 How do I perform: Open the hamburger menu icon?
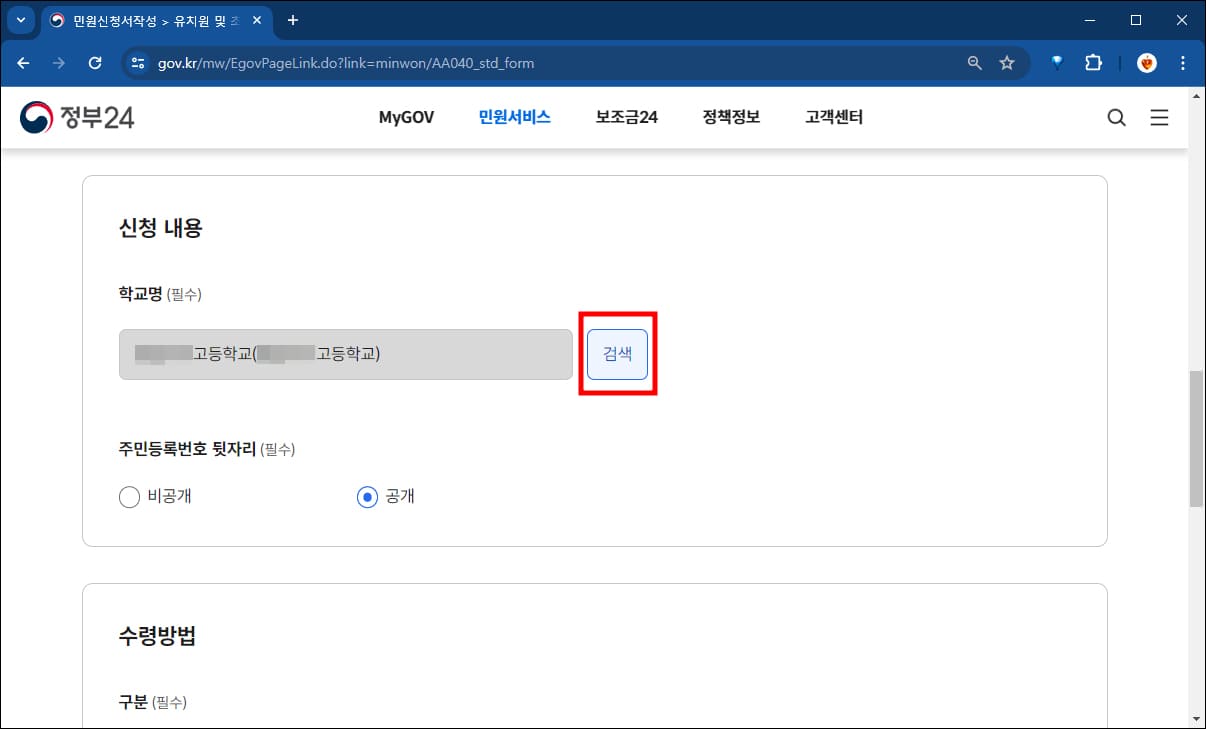click(1159, 117)
